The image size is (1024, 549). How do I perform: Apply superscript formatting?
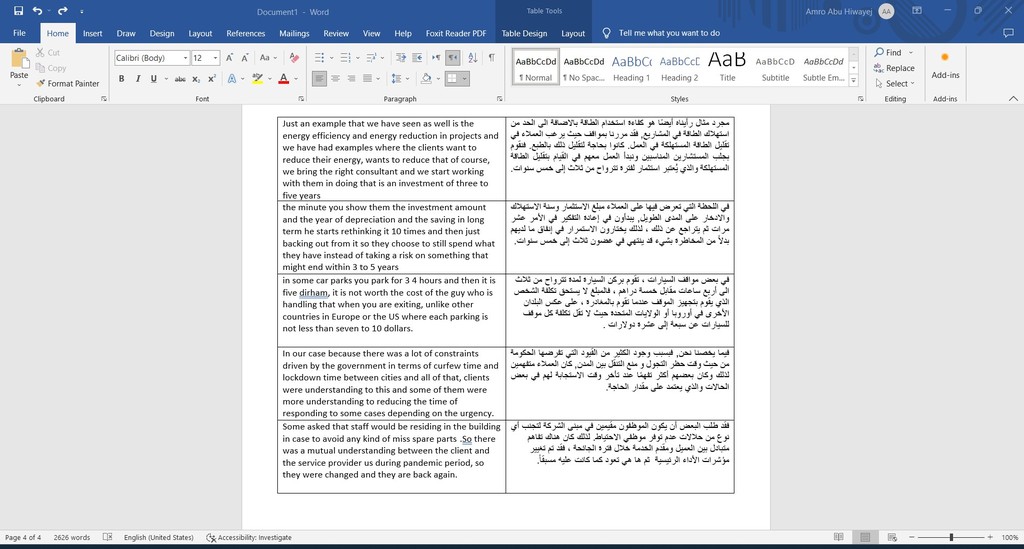click(x=212, y=79)
